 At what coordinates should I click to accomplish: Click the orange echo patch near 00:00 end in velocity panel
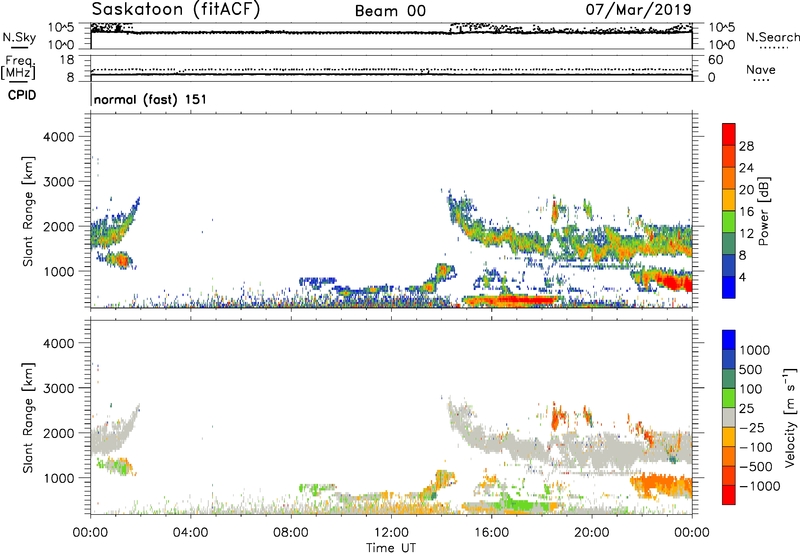(x=662, y=486)
